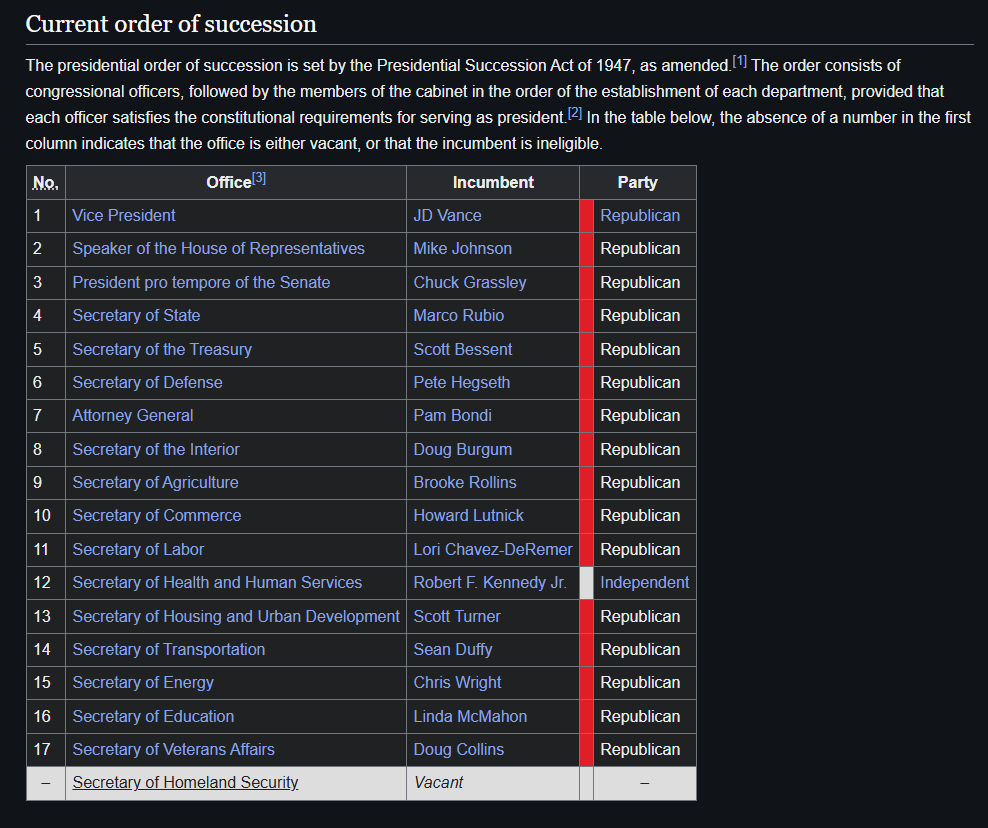Open JD Vance's article link

click(x=447, y=216)
